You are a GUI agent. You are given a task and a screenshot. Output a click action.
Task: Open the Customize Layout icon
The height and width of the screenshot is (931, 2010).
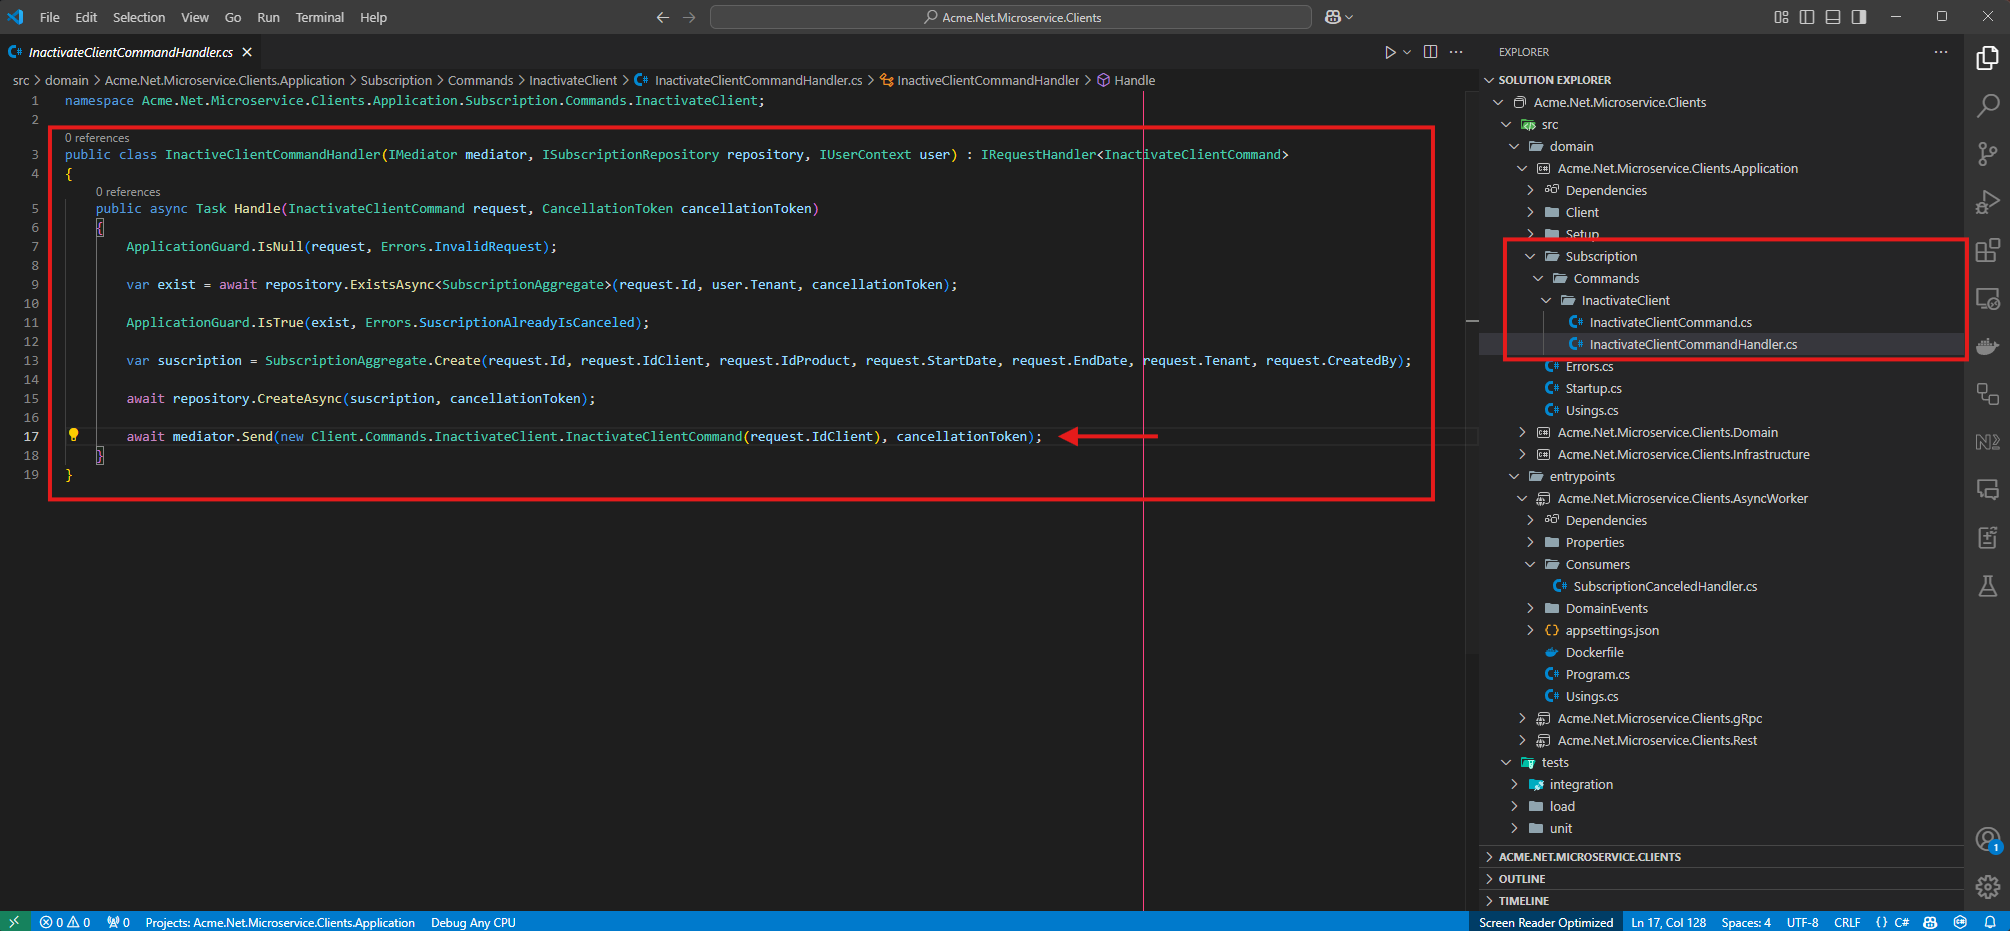click(1781, 17)
